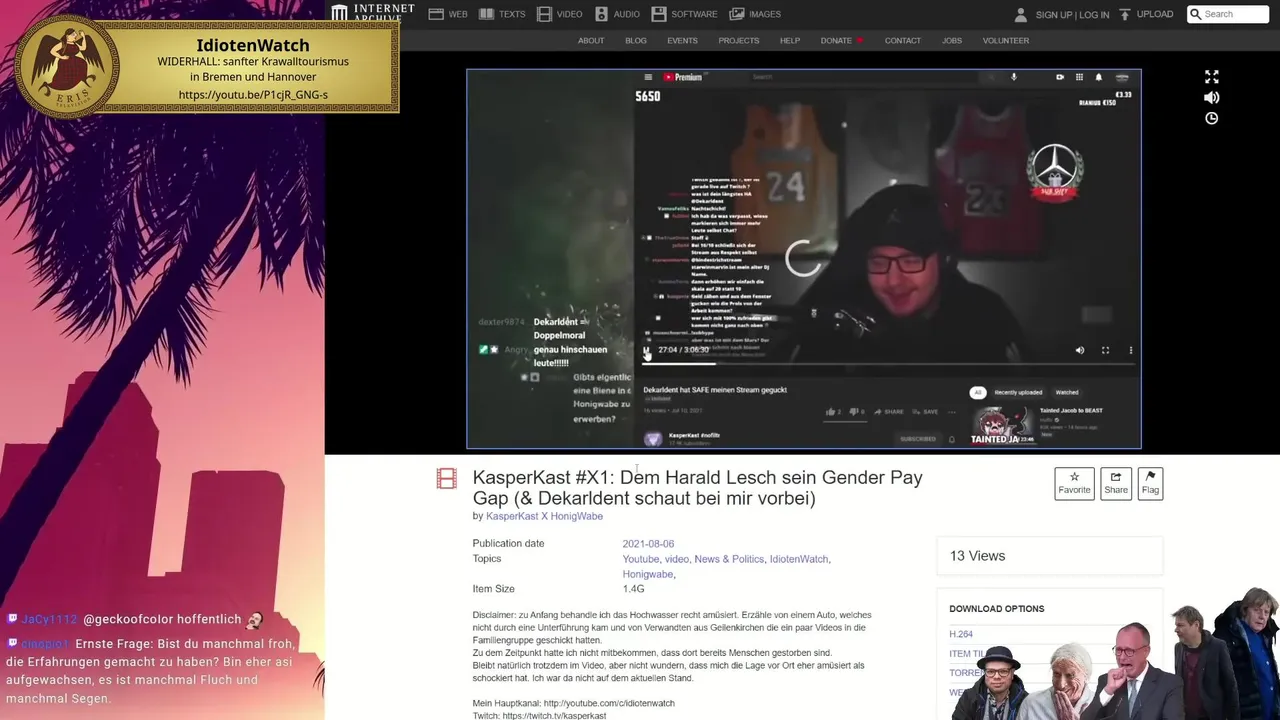Flag this item
Screen dimensions: 1280x720
coord(1150,483)
